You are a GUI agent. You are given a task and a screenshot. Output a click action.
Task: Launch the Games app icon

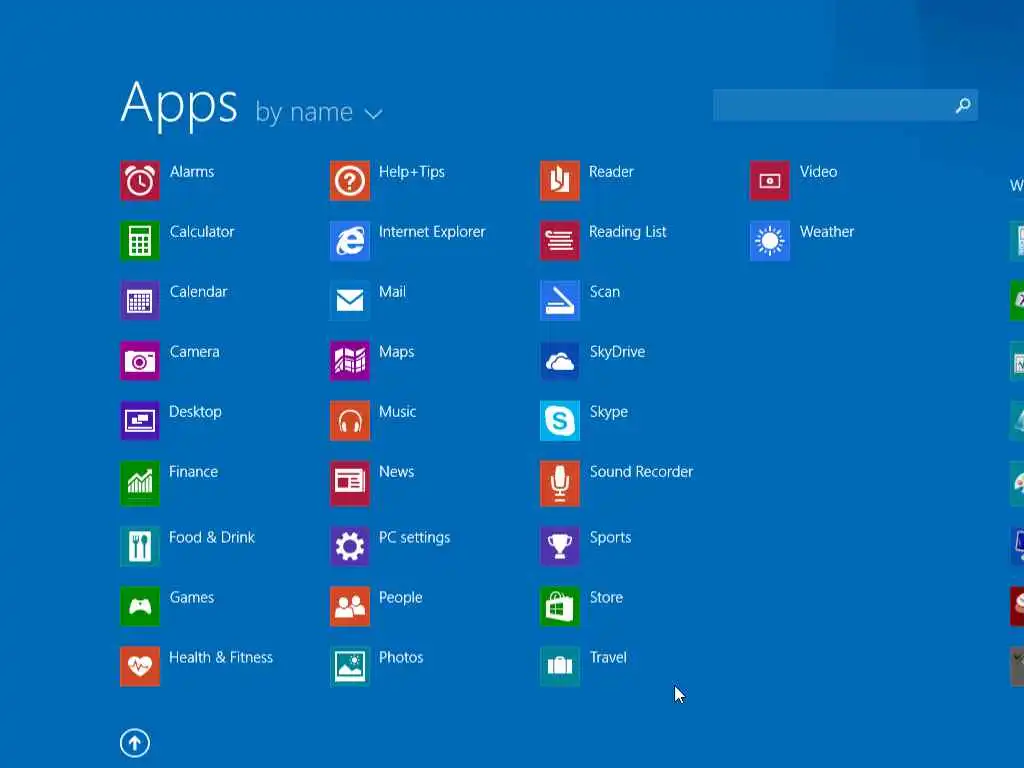(140, 606)
